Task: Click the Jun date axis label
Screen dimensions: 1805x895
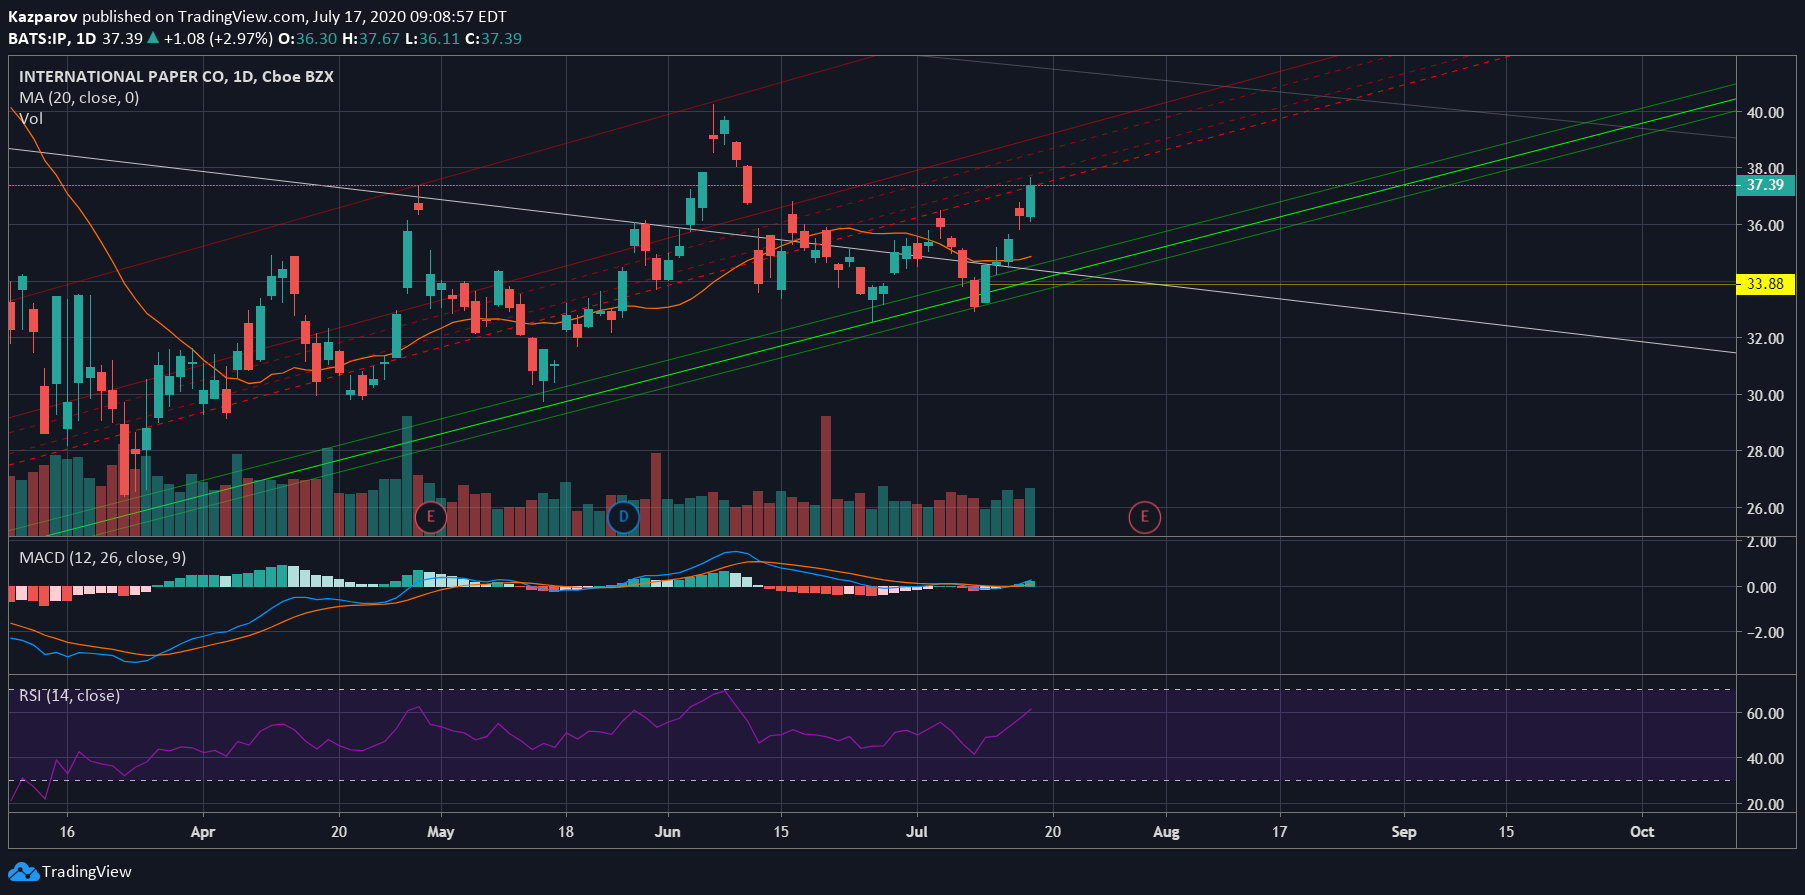Action: (x=667, y=832)
